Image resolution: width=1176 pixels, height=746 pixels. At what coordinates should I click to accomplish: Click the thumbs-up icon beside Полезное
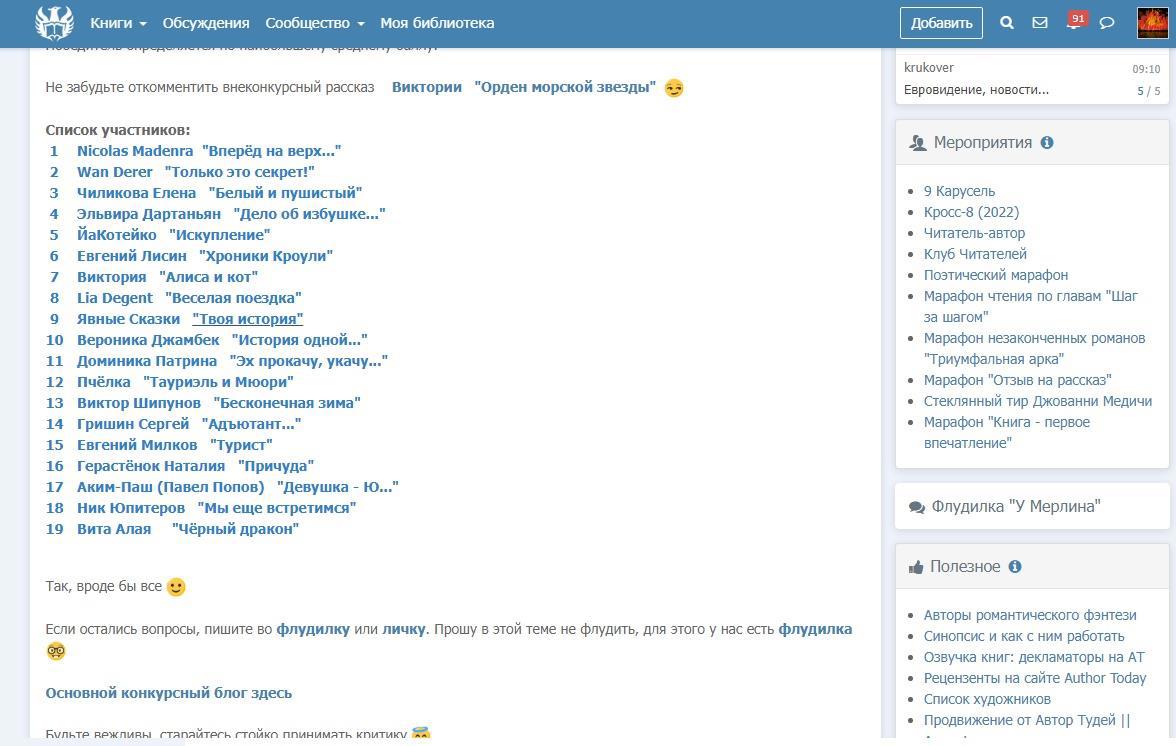click(x=916, y=567)
